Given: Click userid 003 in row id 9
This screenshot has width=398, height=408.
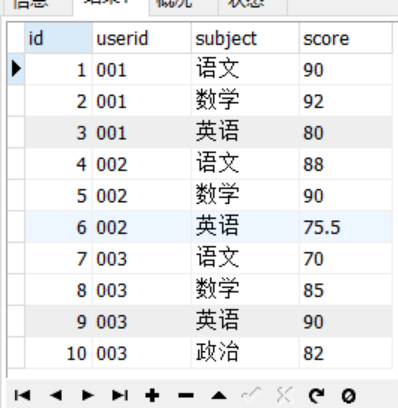Looking at the screenshot, I should click(x=142, y=321).
